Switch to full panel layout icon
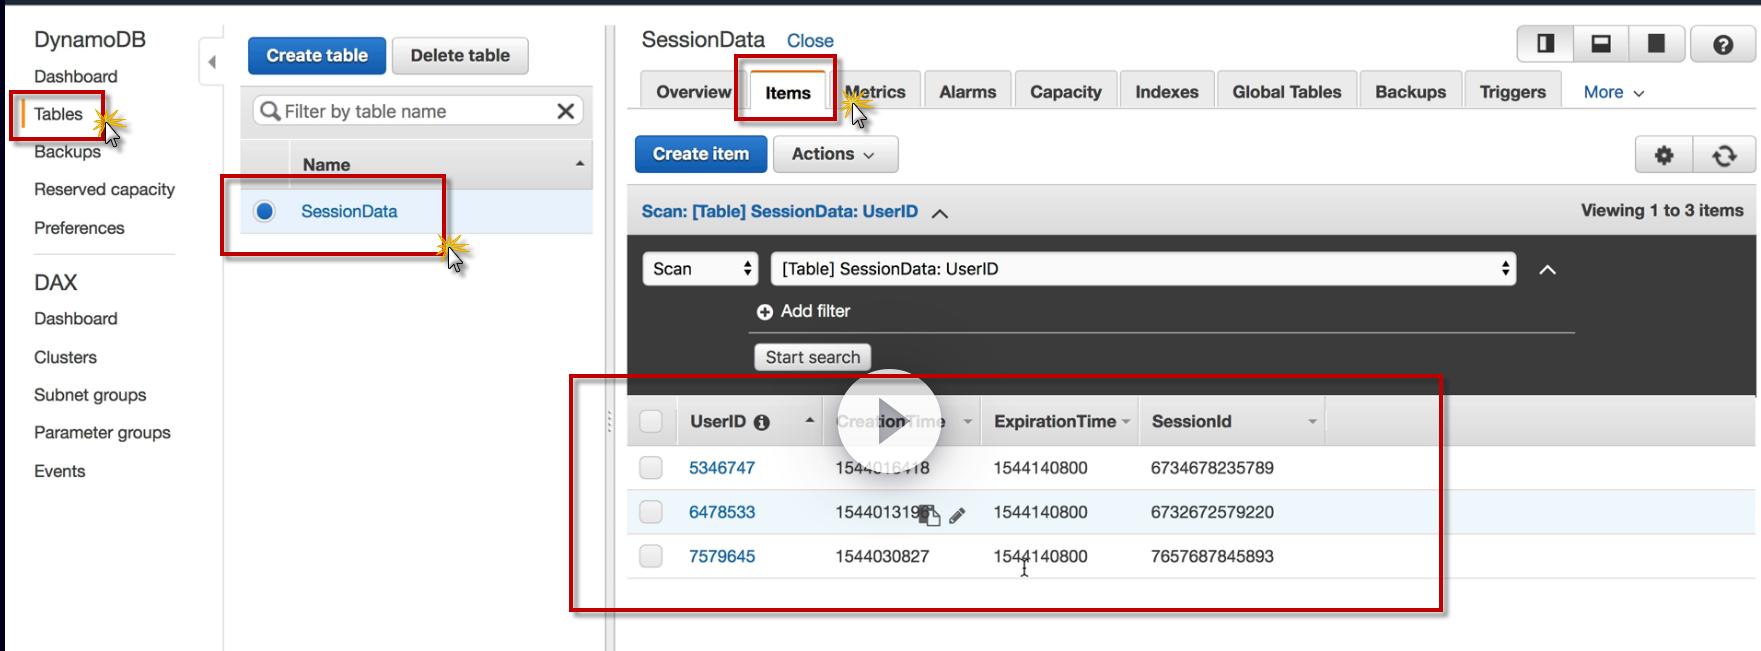Screen dimensions: 1761x651 [1656, 44]
